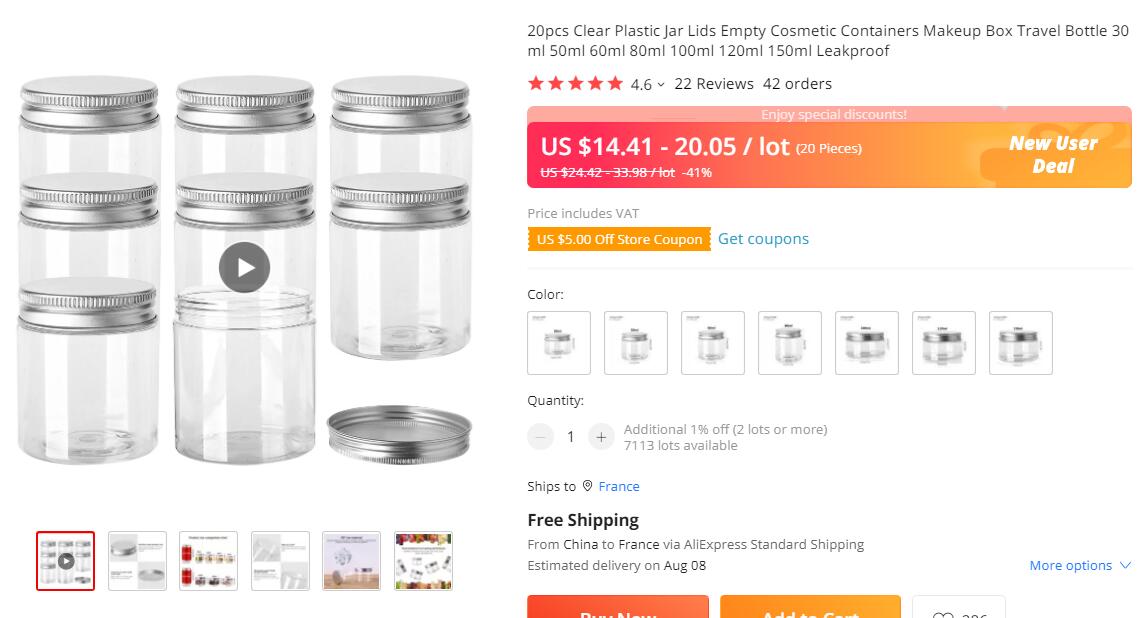Screen dimensions: 1144x618
Task: Click the New User Deal banner
Action: point(1053,155)
